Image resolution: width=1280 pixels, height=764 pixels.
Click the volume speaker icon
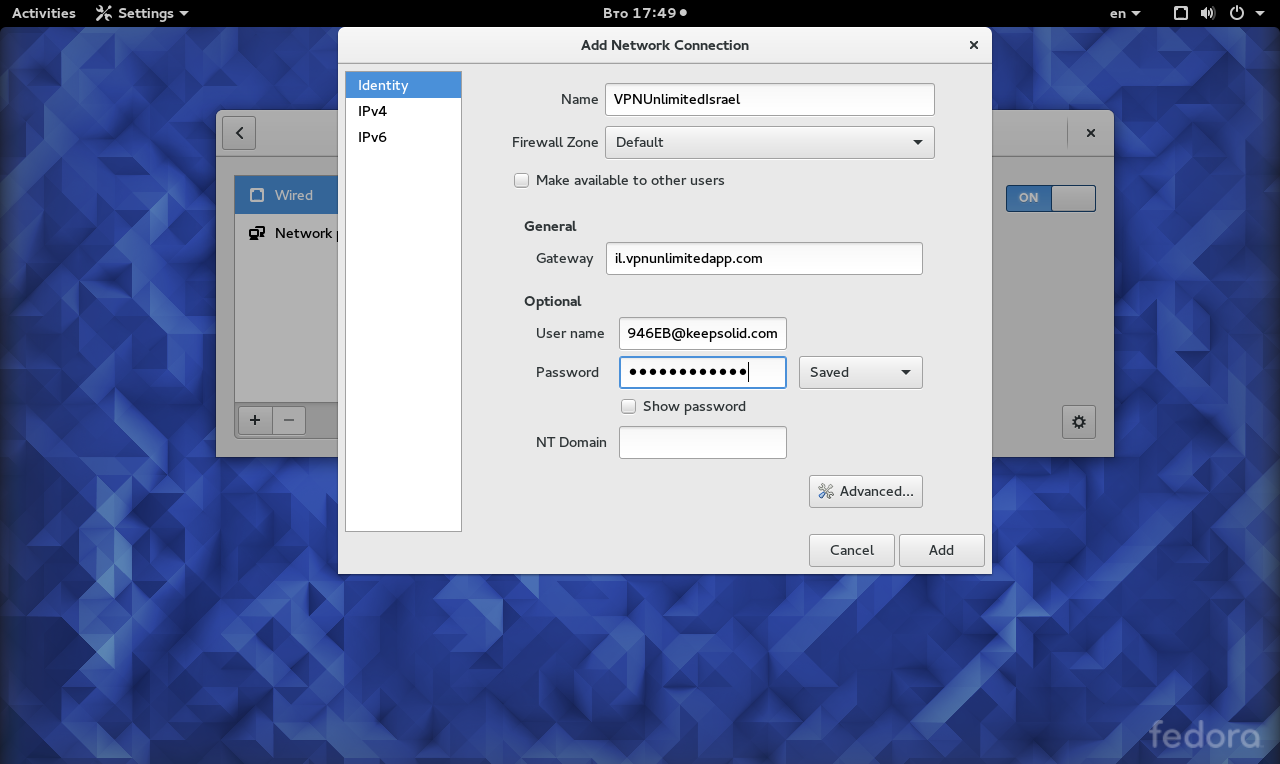[1208, 13]
